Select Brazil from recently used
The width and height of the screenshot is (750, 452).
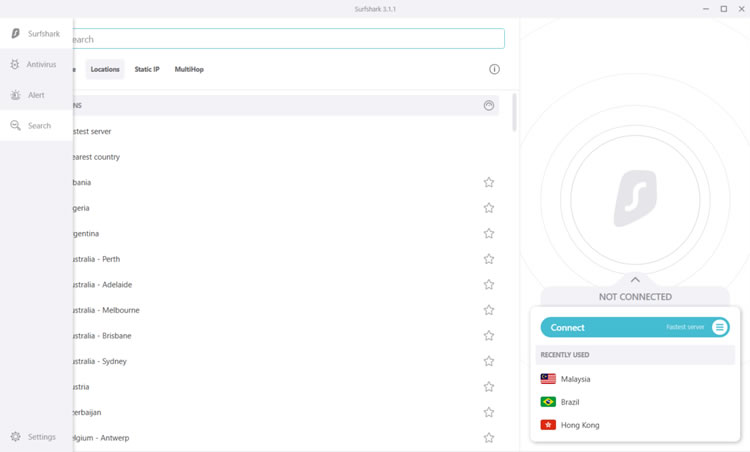tap(635, 402)
